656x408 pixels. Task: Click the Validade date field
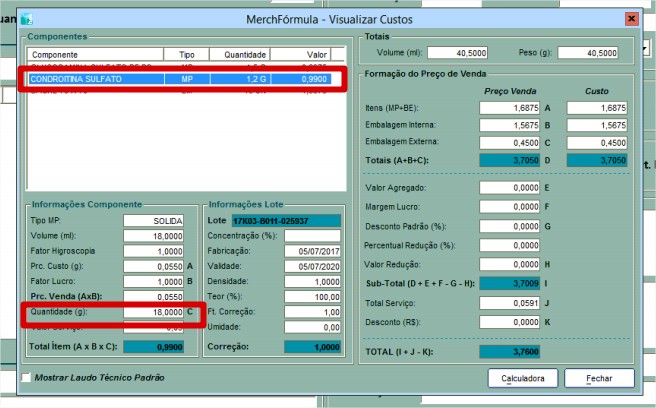(x=312, y=267)
